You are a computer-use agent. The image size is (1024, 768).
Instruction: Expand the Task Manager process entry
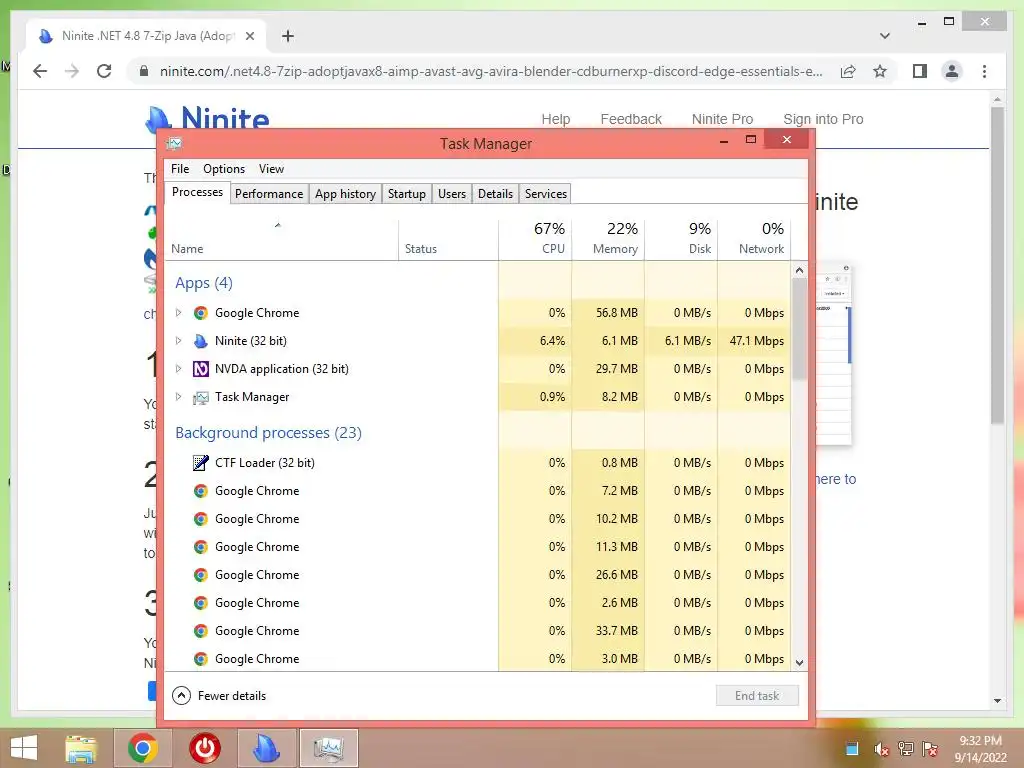(x=178, y=396)
